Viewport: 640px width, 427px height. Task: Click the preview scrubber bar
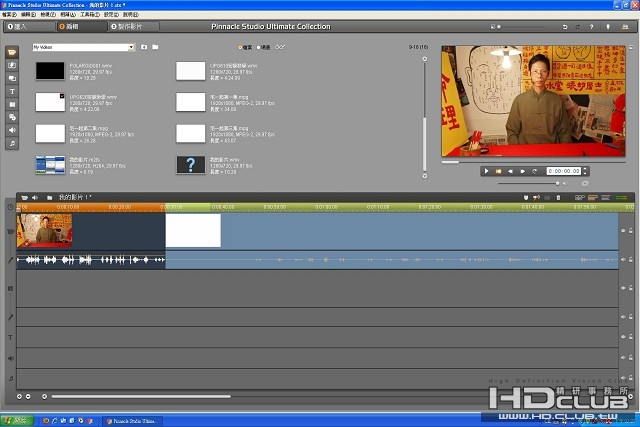(533, 162)
